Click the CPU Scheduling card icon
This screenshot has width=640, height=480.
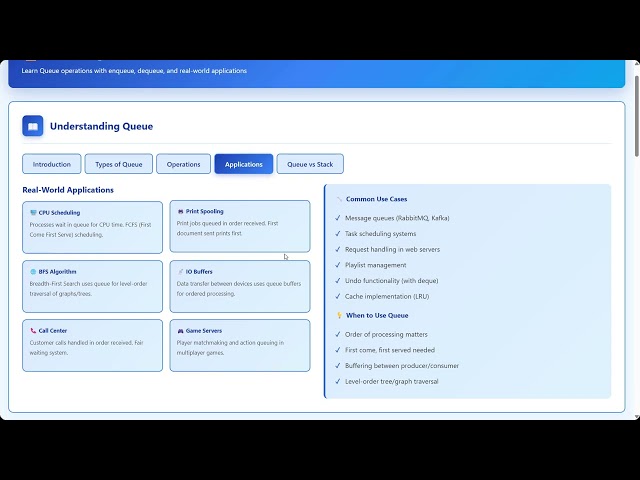coord(33,213)
